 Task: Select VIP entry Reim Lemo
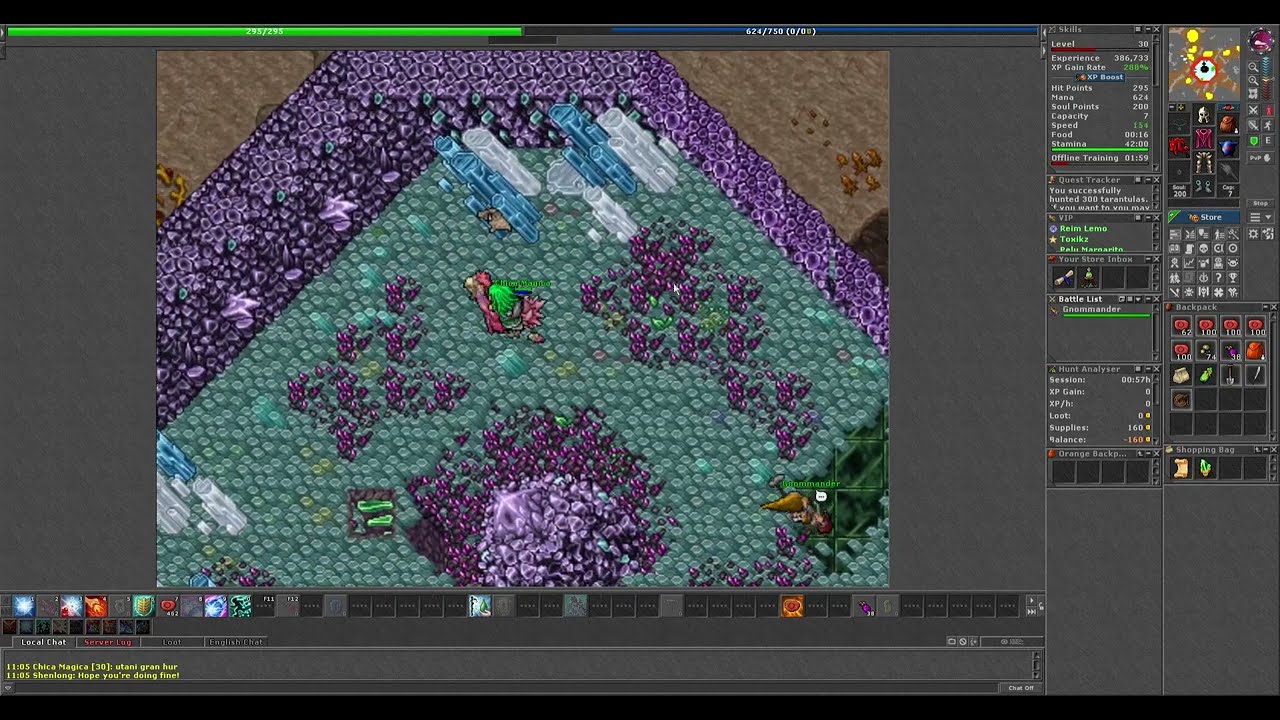coord(1083,228)
